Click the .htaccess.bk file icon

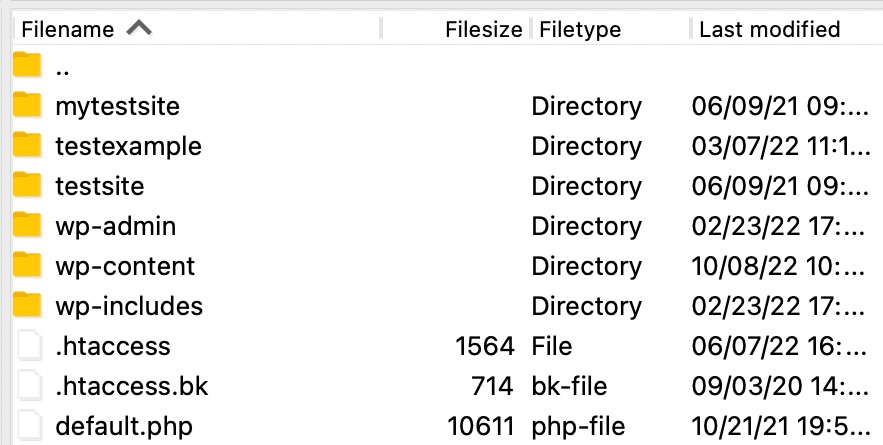pyautogui.click(x=30, y=385)
